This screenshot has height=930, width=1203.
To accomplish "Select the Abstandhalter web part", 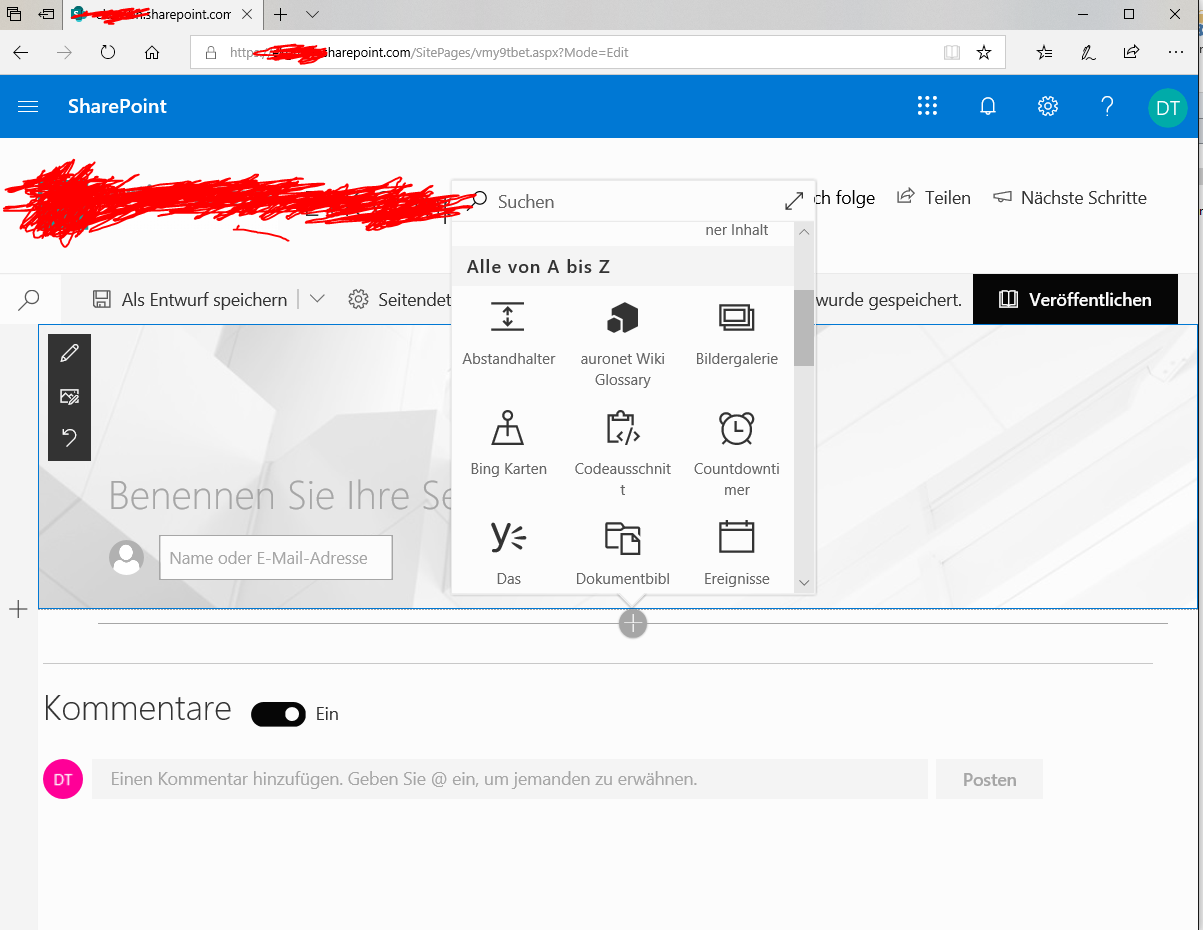I will pyautogui.click(x=508, y=335).
